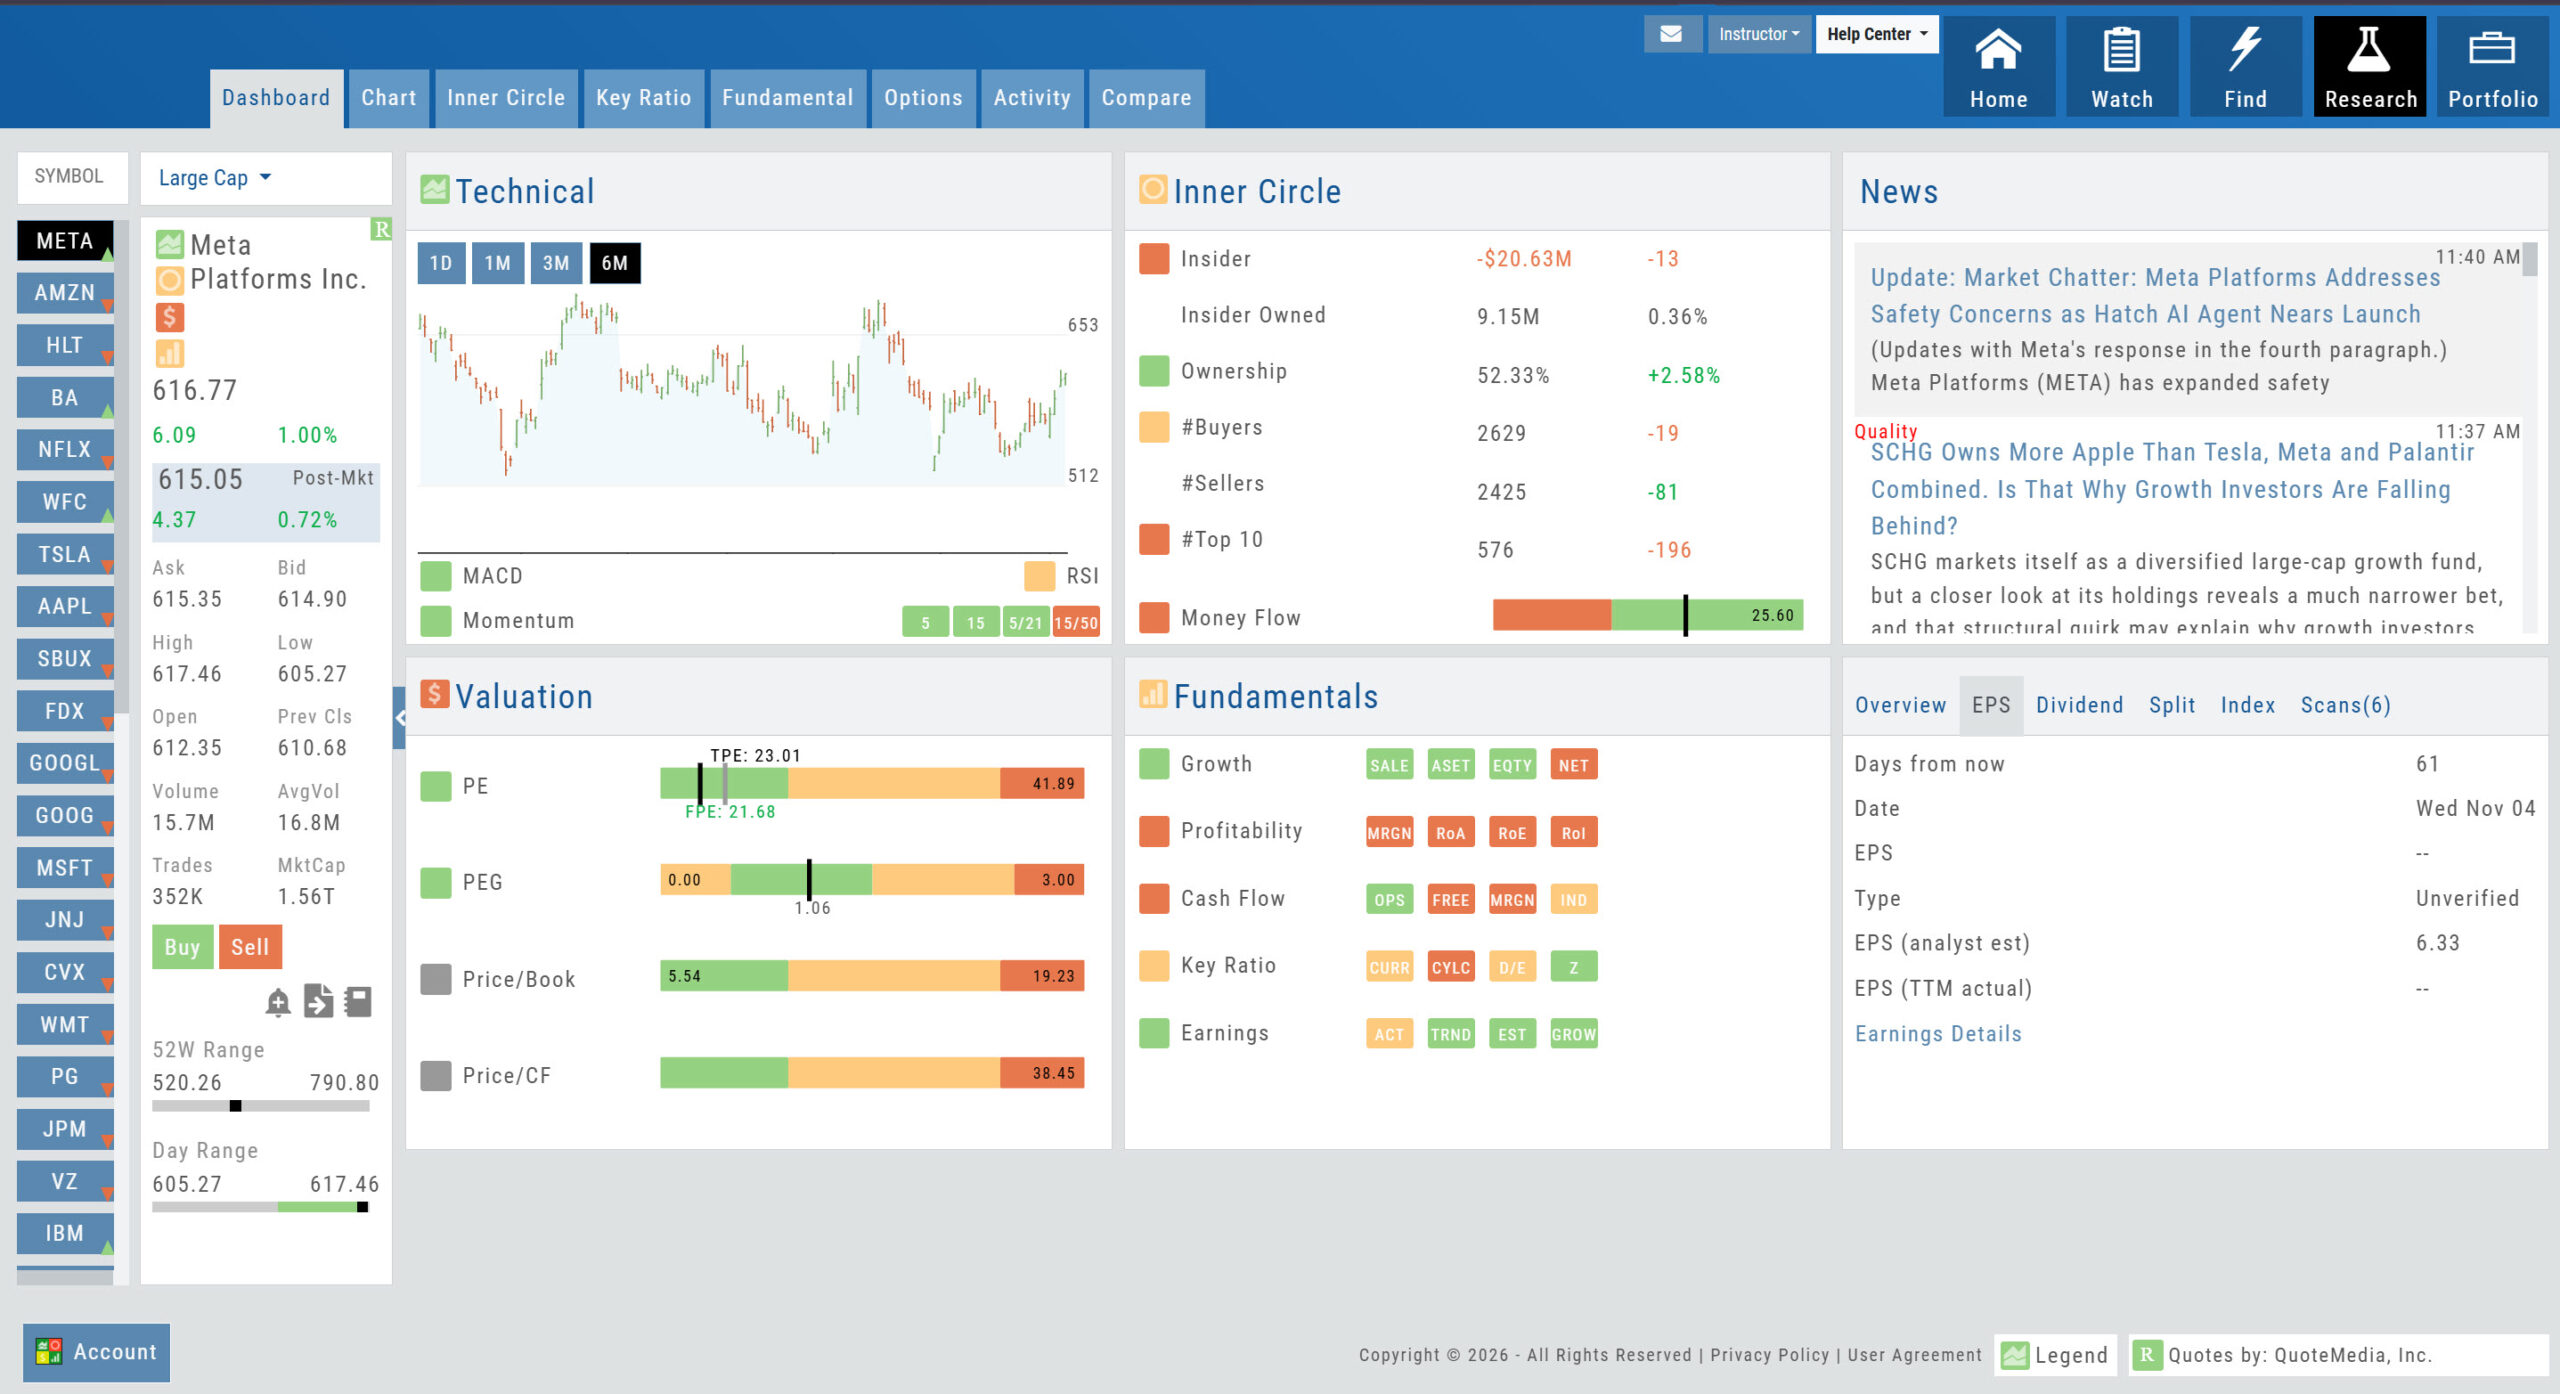Open the Privacy Policy link
Image resolution: width=2560 pixels, height=1394 pixels.
coord(1769,1355)
